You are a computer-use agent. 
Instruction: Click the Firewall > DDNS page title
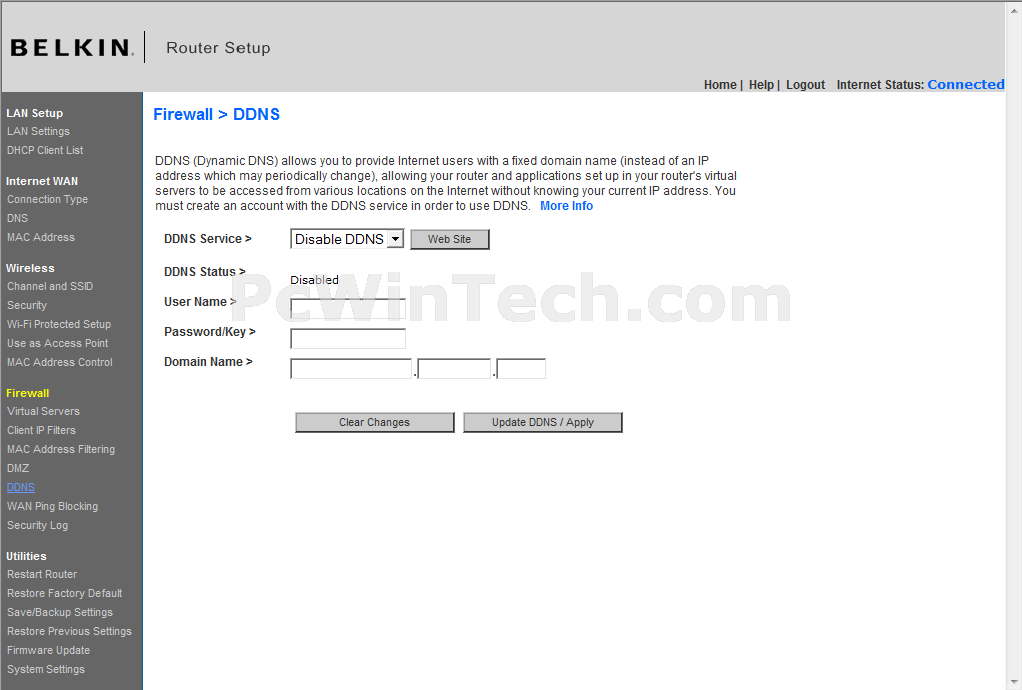(216, 115)
